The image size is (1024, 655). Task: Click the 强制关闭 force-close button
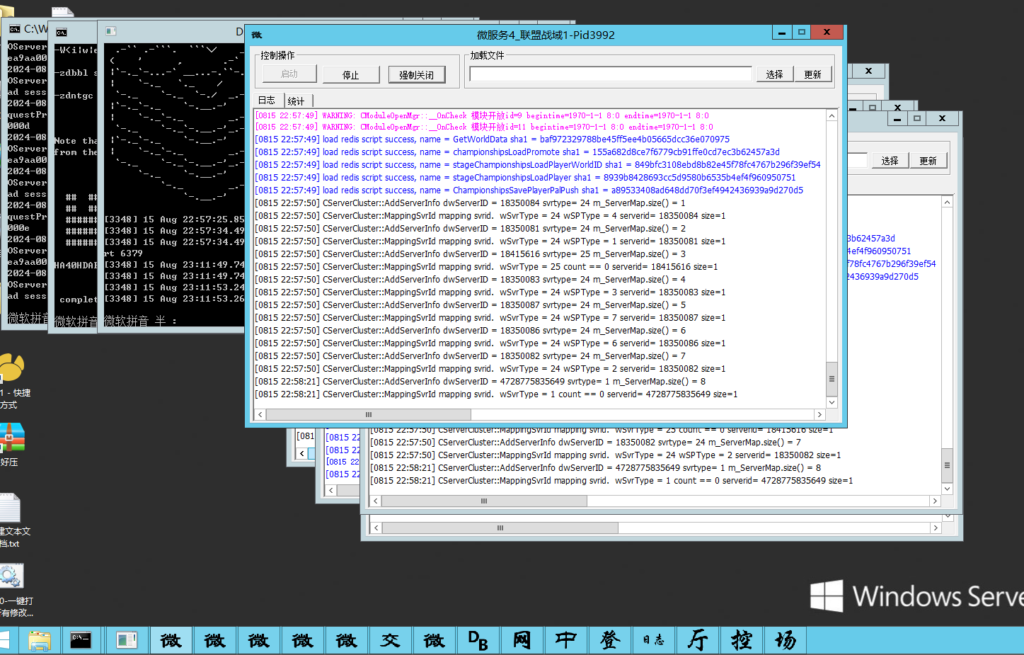pos(416,75)
